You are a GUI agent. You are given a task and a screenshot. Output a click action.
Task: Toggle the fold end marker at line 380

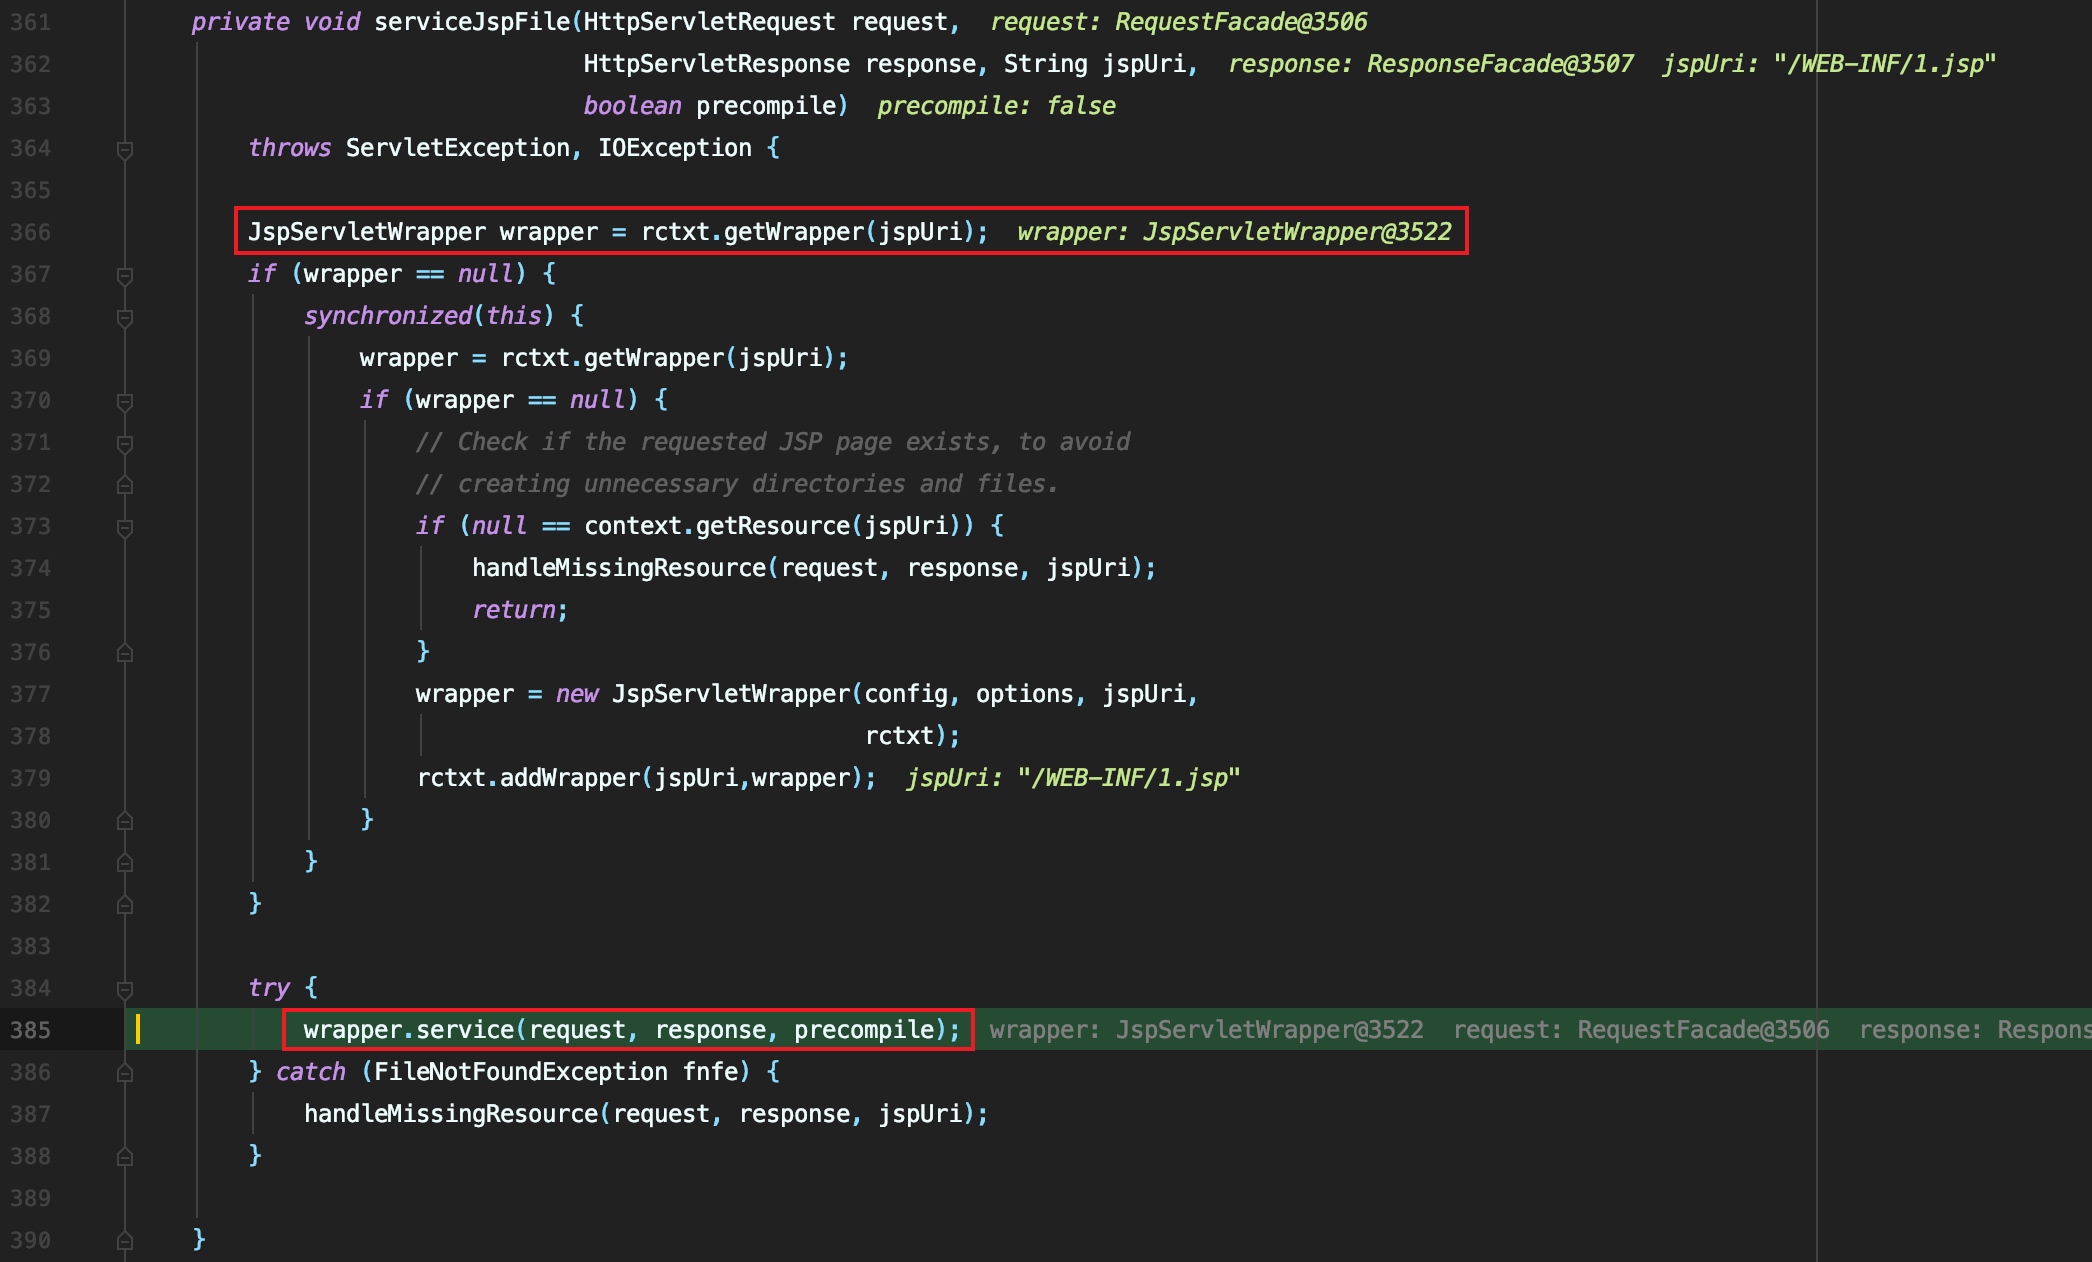[x=125, y=821]
